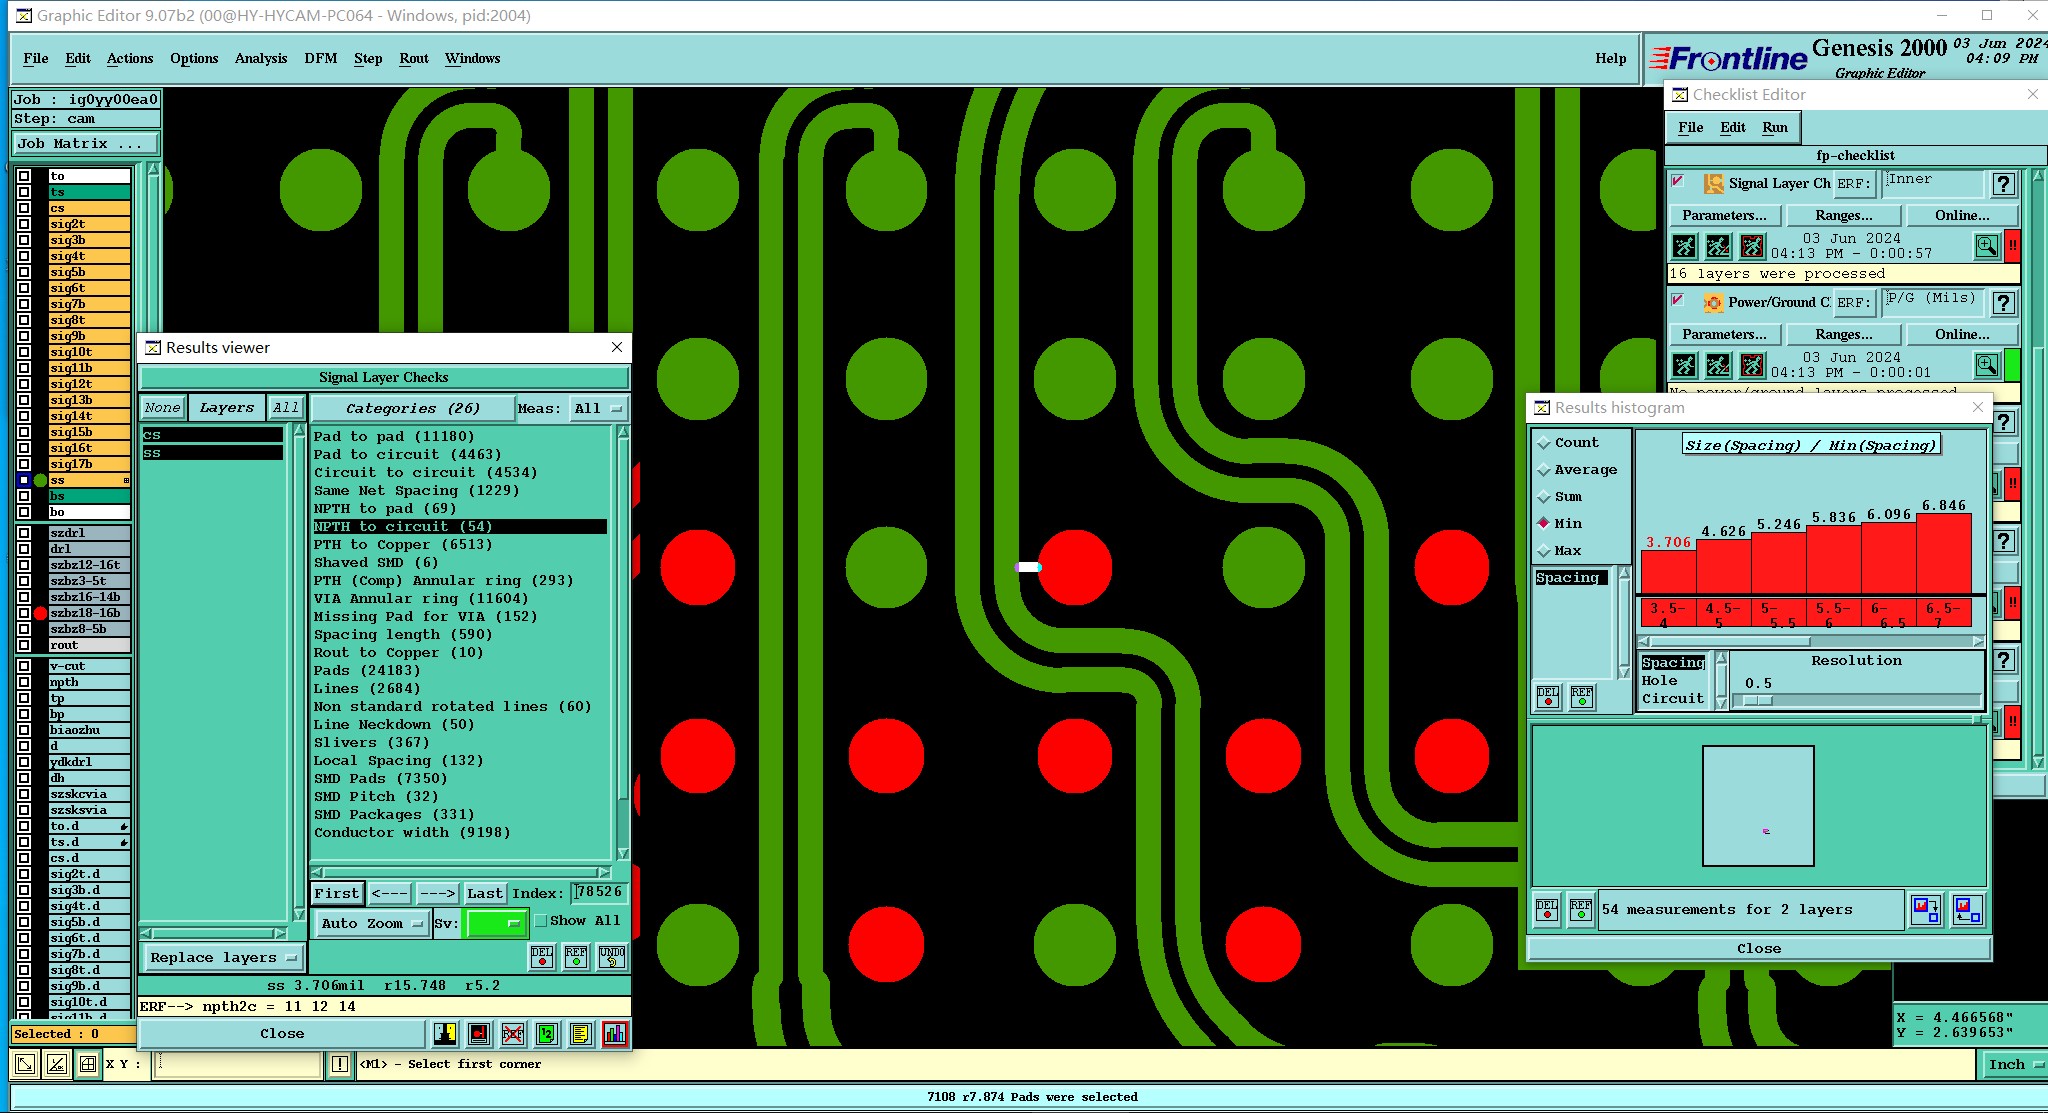Click the layer-to-histogram import icon
2048x1113 pixels.
(x=1967, y=909)
